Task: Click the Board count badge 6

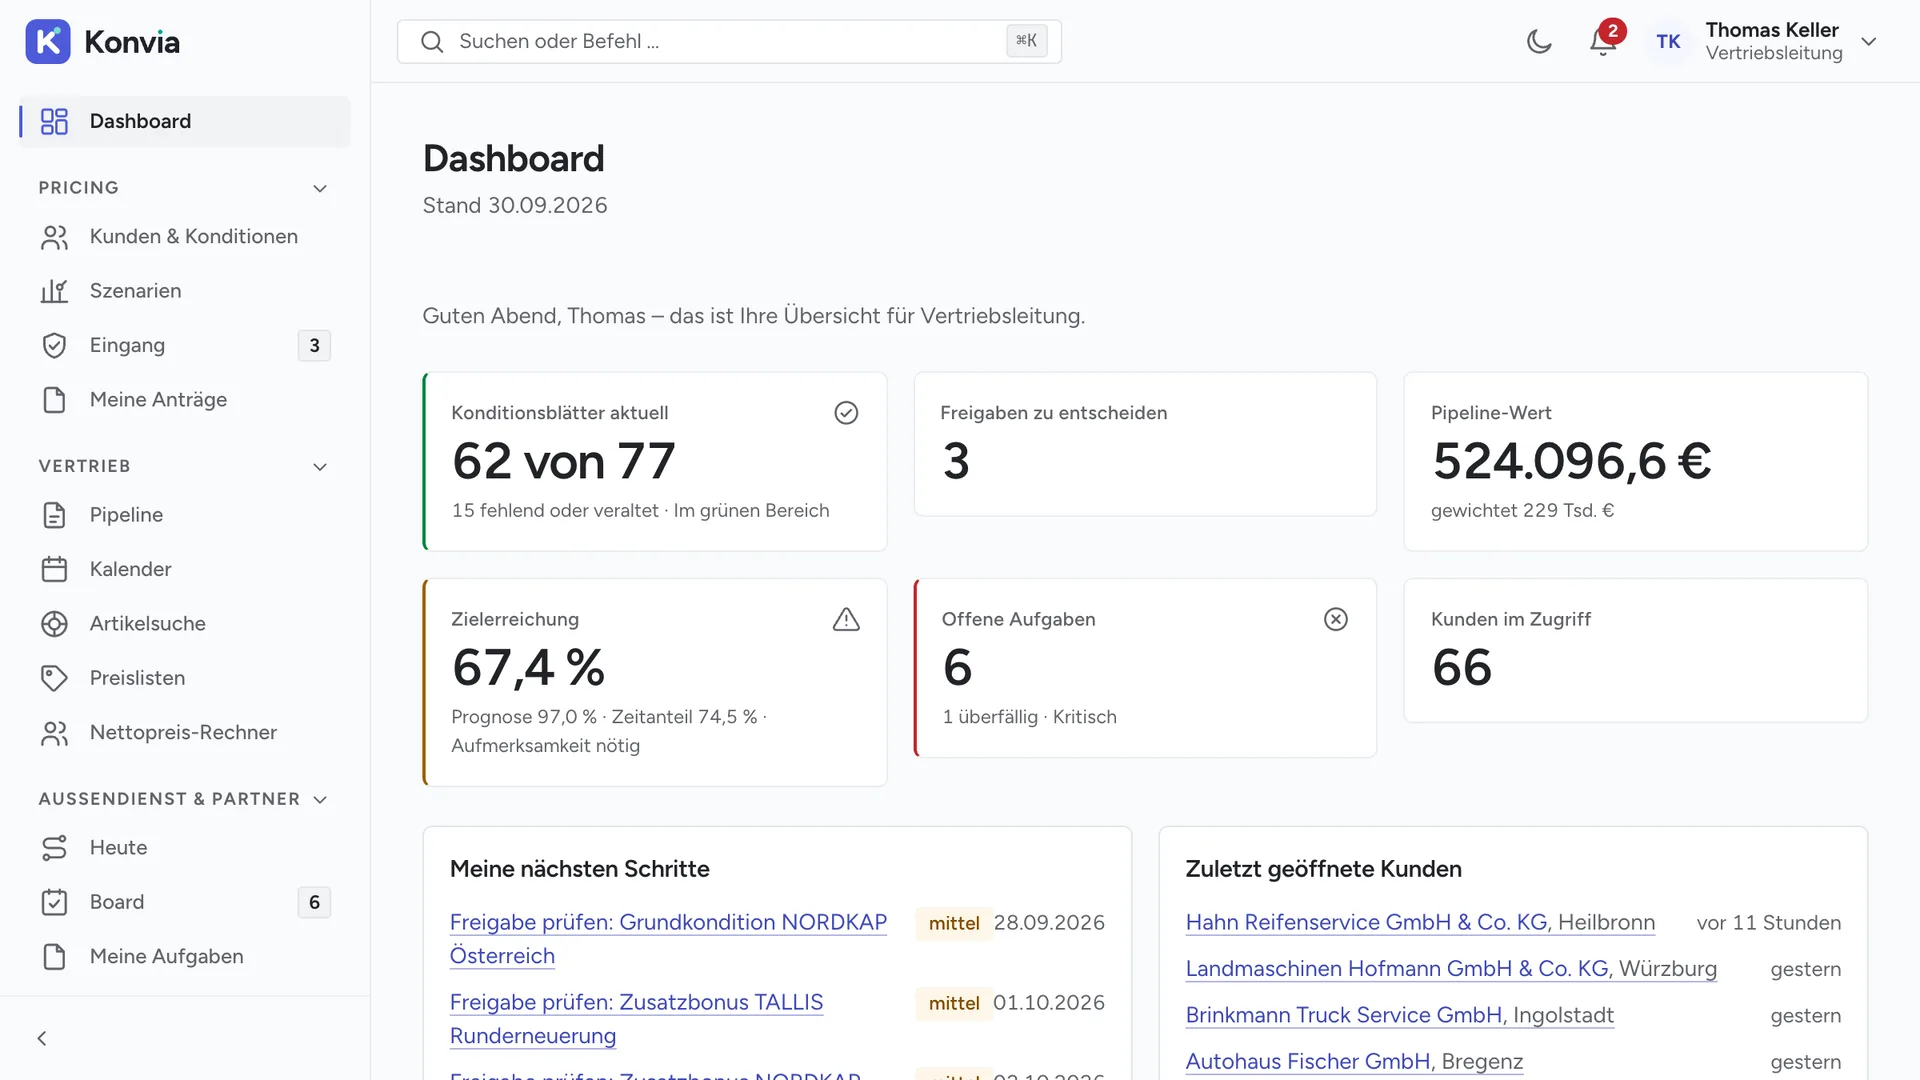Action: click(x=314, y=902)
